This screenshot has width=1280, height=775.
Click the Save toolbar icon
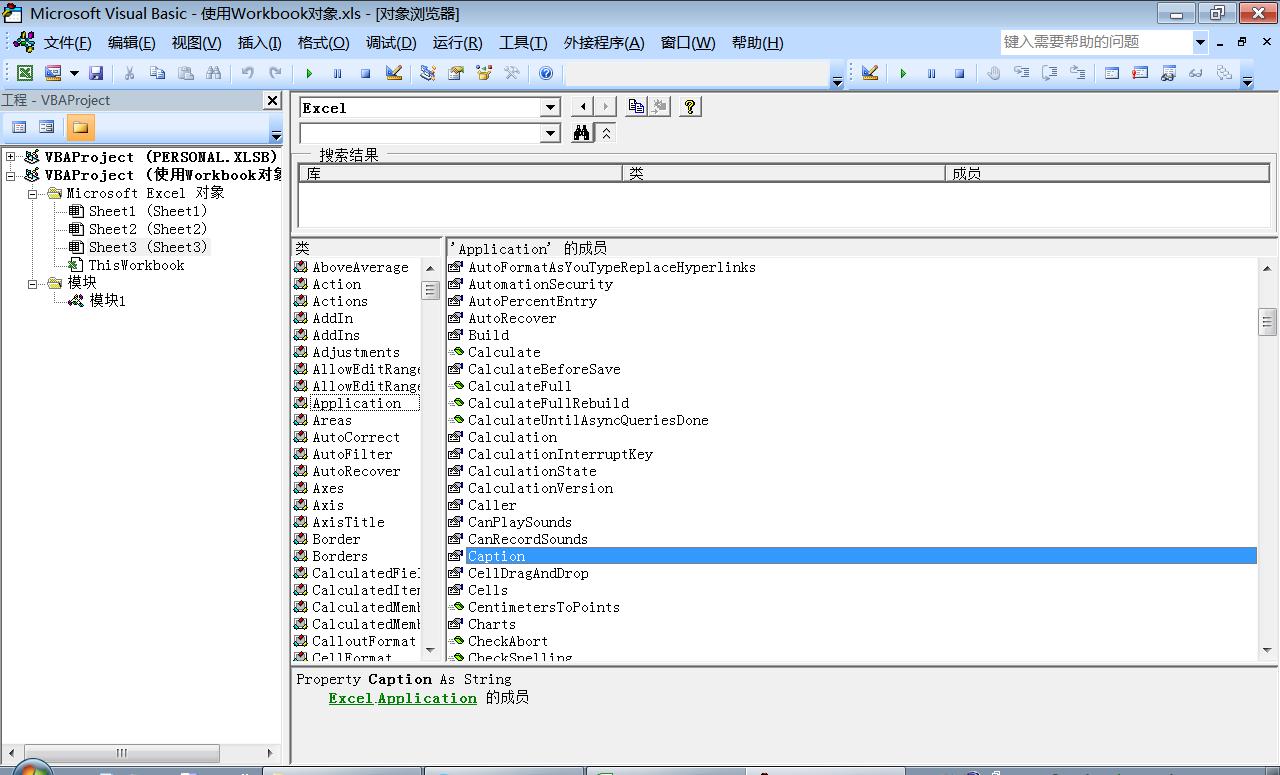click(96, 72)
